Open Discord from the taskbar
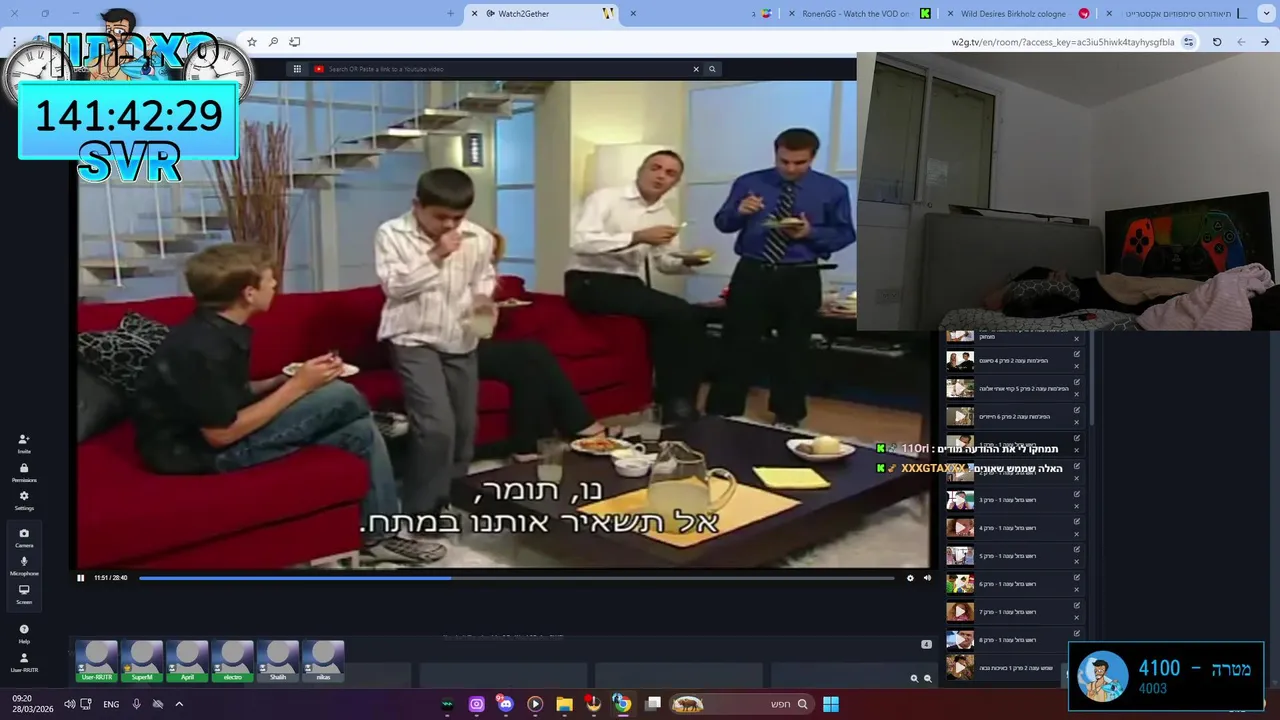 (505, 704)
